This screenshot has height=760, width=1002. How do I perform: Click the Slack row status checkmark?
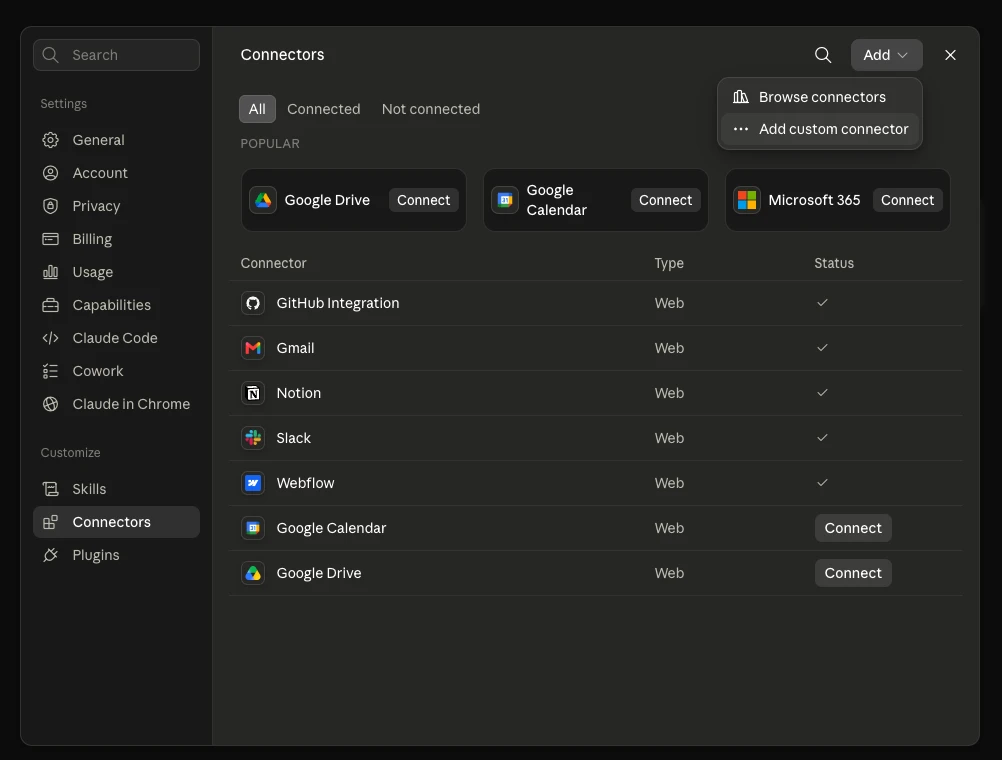tap(822, 438)
